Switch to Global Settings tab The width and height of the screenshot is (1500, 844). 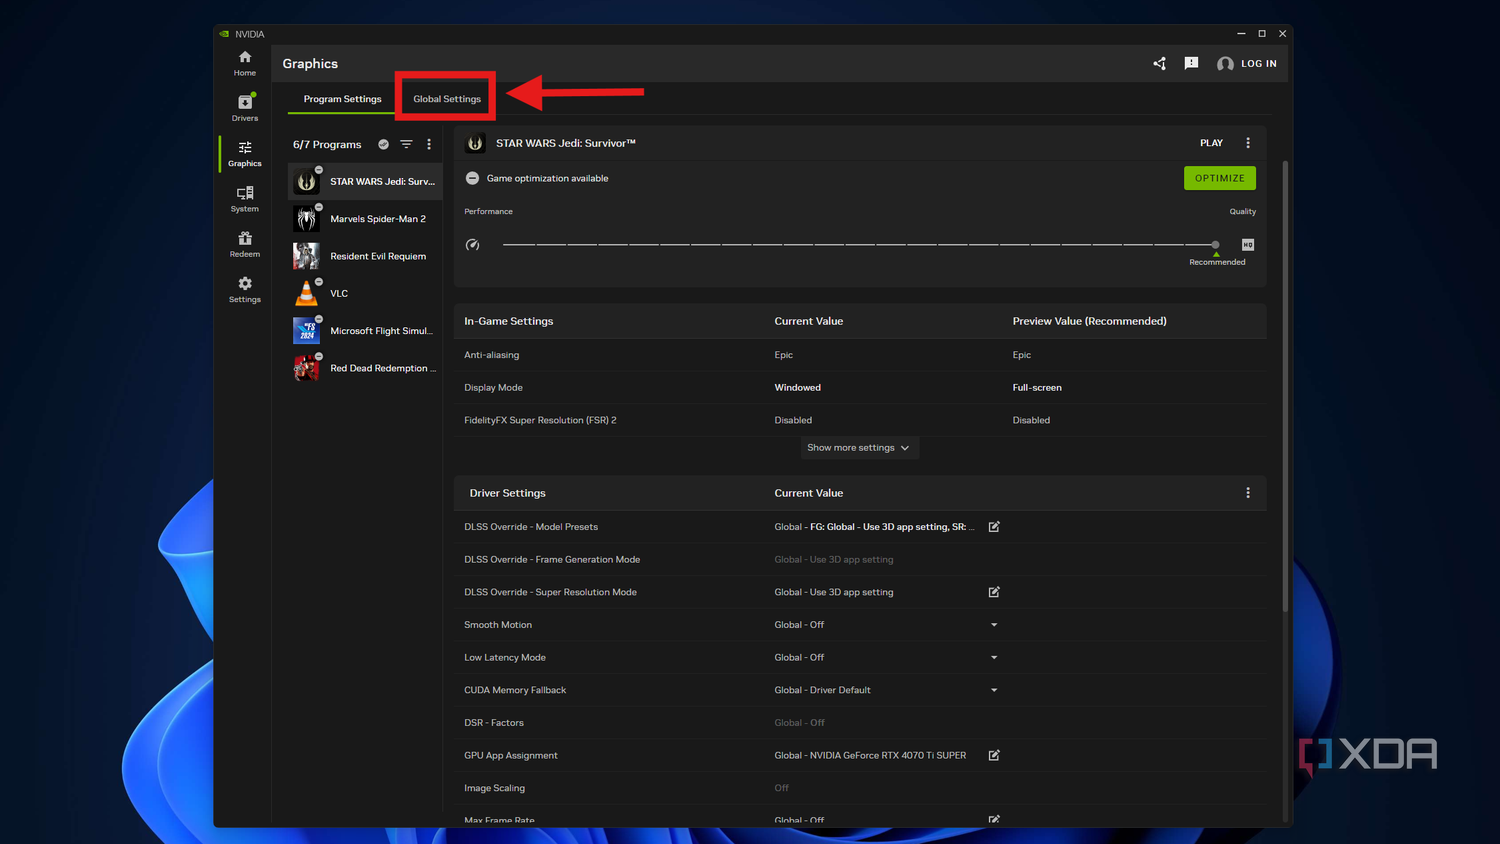coord(447,99)
